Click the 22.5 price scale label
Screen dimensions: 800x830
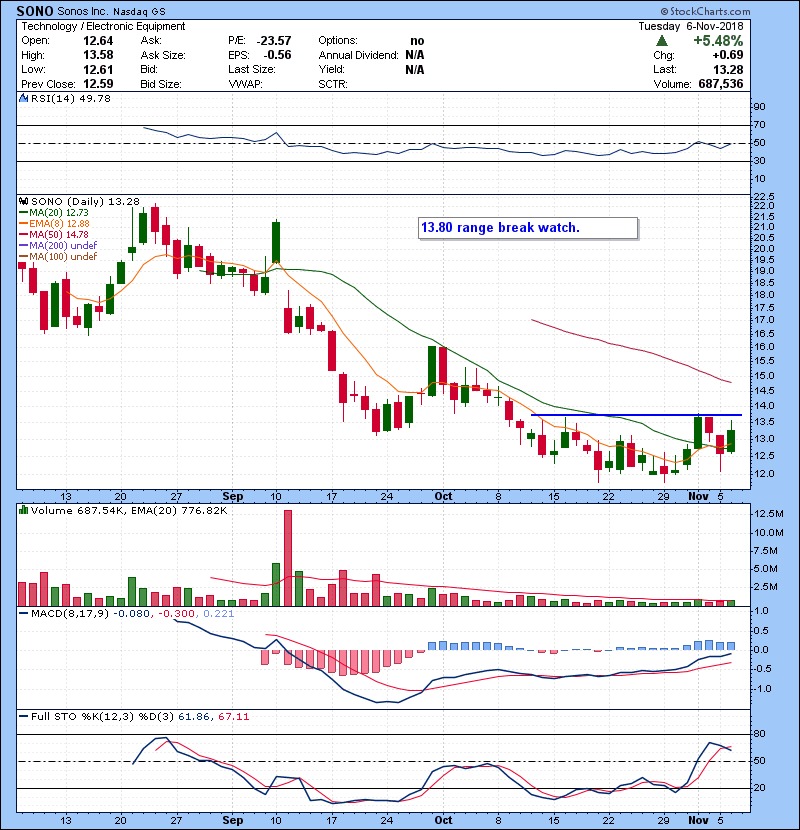coord(763,196)
